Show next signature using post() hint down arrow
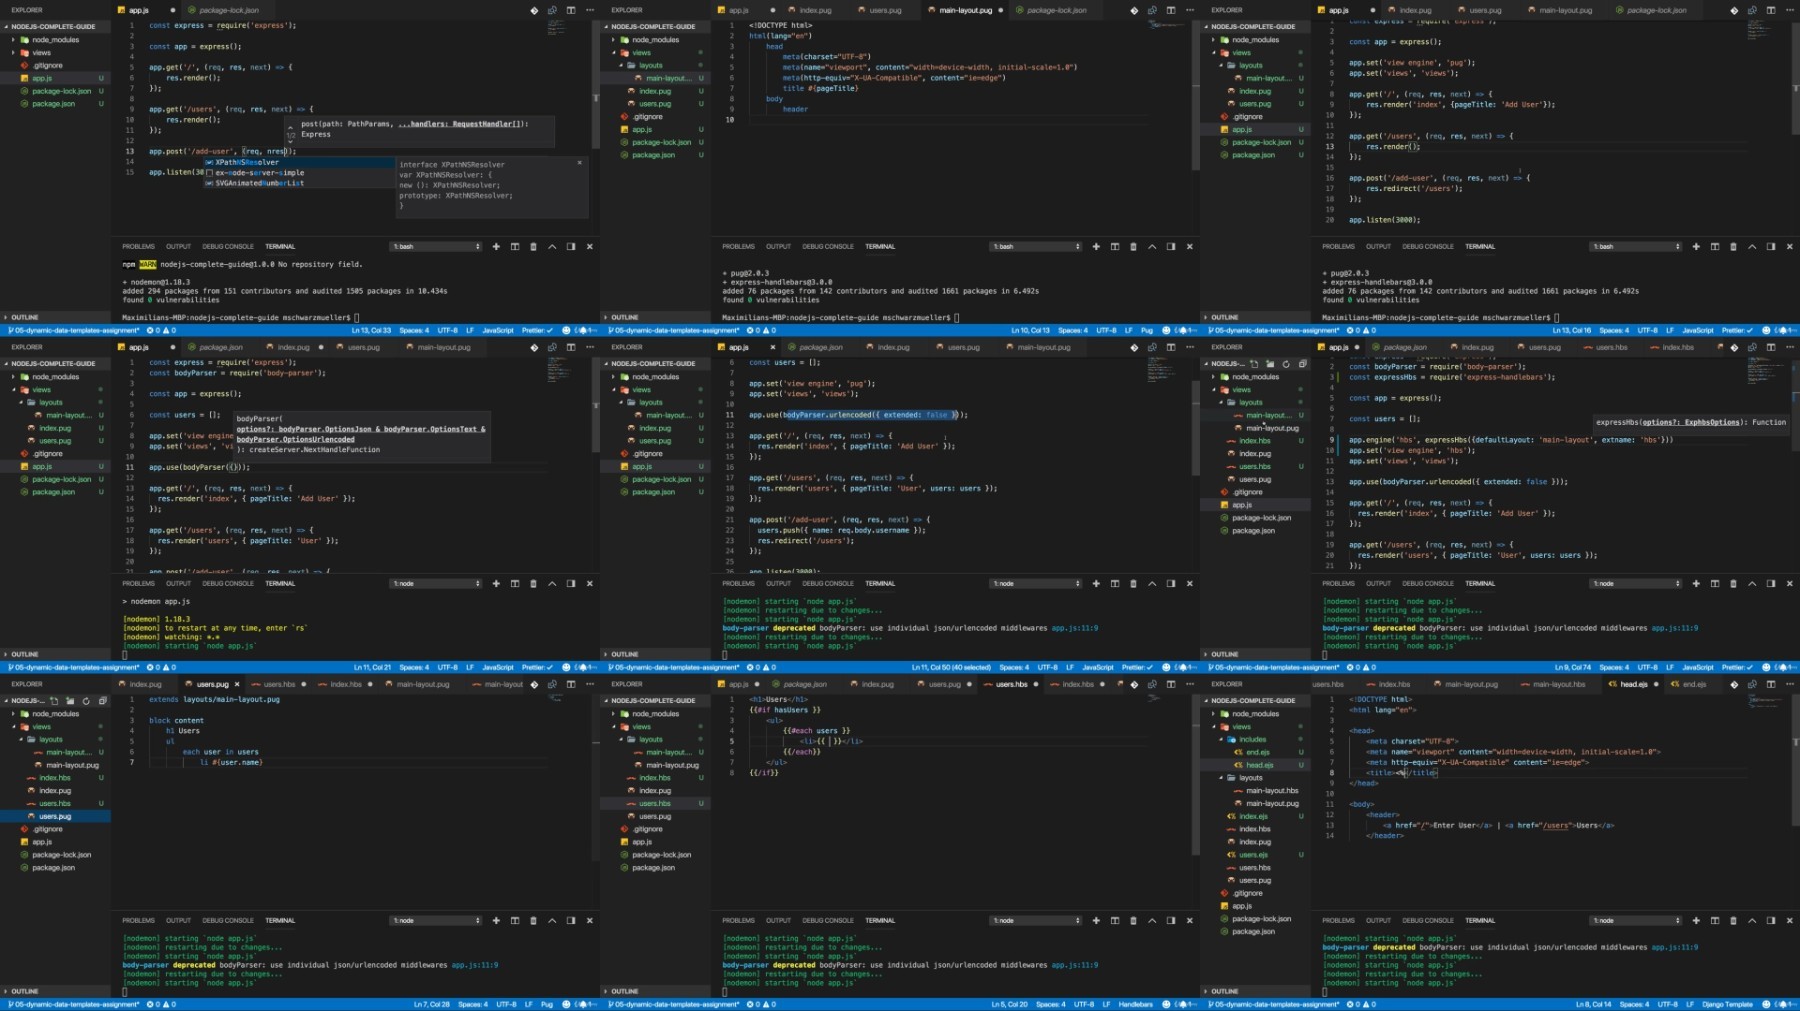 pos(292,140)
